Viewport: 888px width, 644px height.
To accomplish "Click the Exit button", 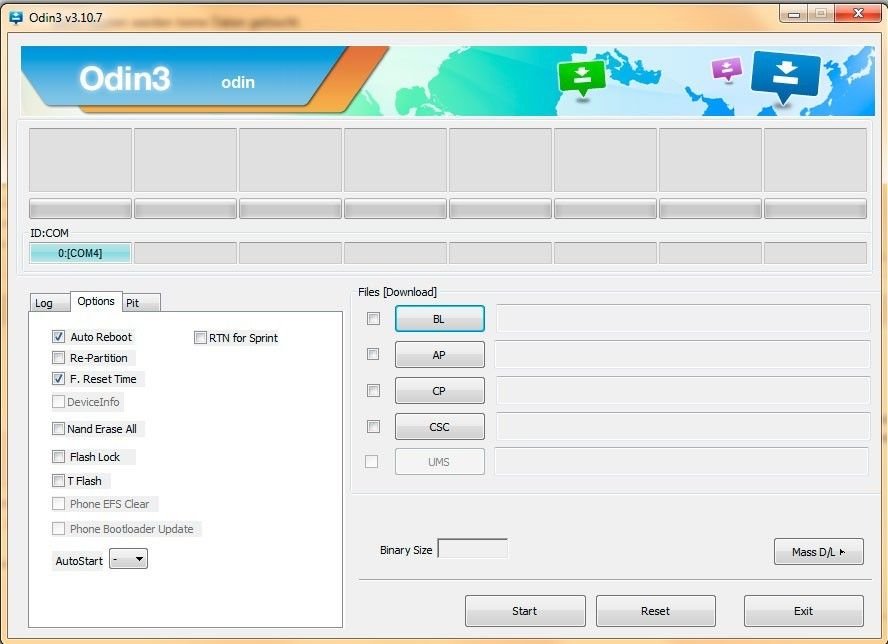I will point(804,611).
